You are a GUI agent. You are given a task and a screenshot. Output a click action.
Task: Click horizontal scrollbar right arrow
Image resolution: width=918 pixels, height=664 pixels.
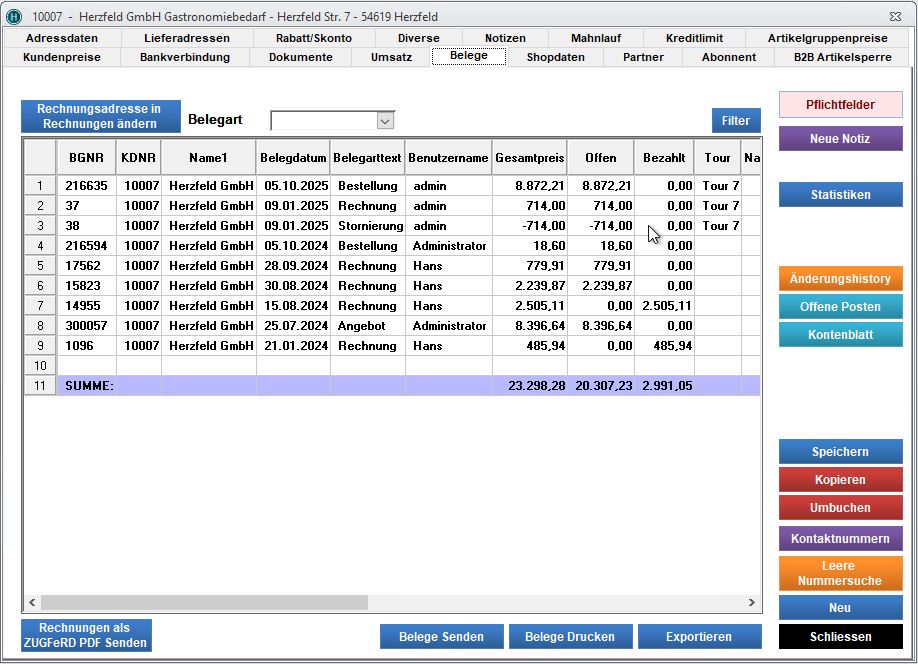(752, 603)
